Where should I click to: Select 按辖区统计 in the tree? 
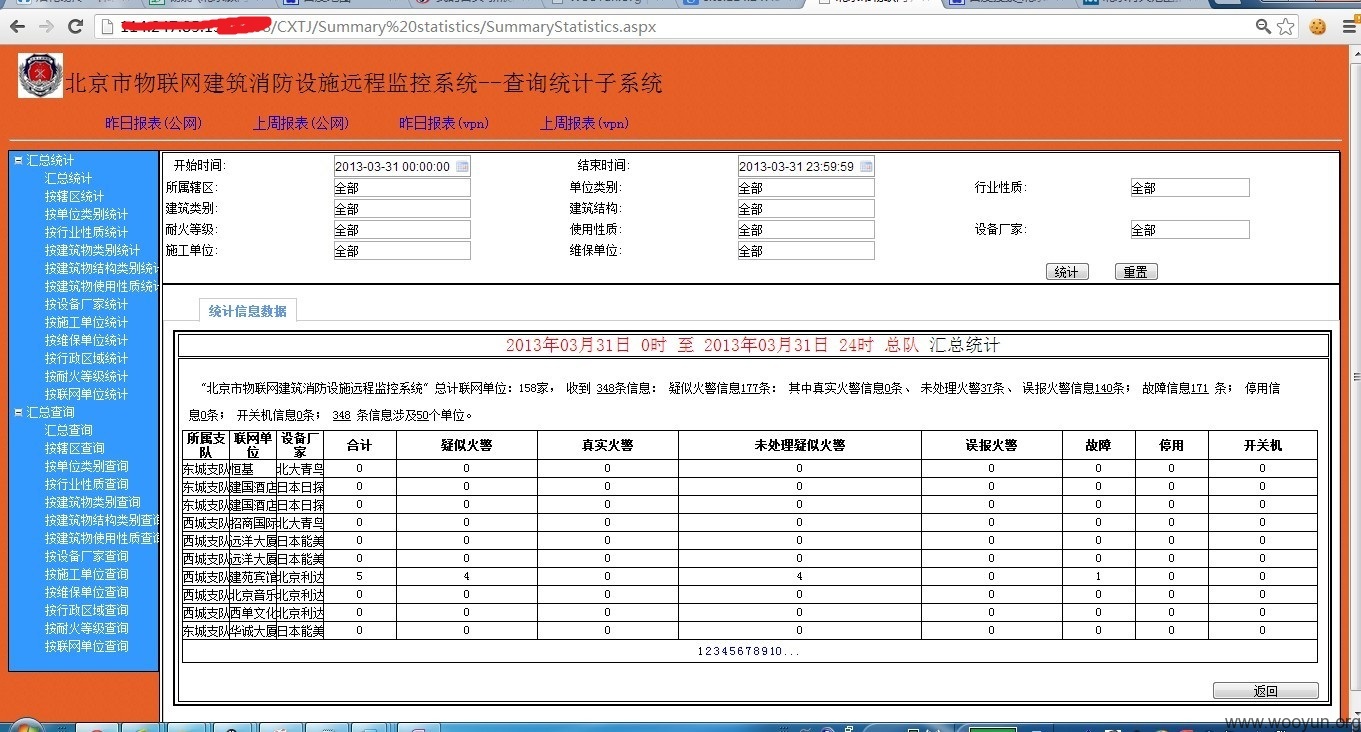pos(74,196)
